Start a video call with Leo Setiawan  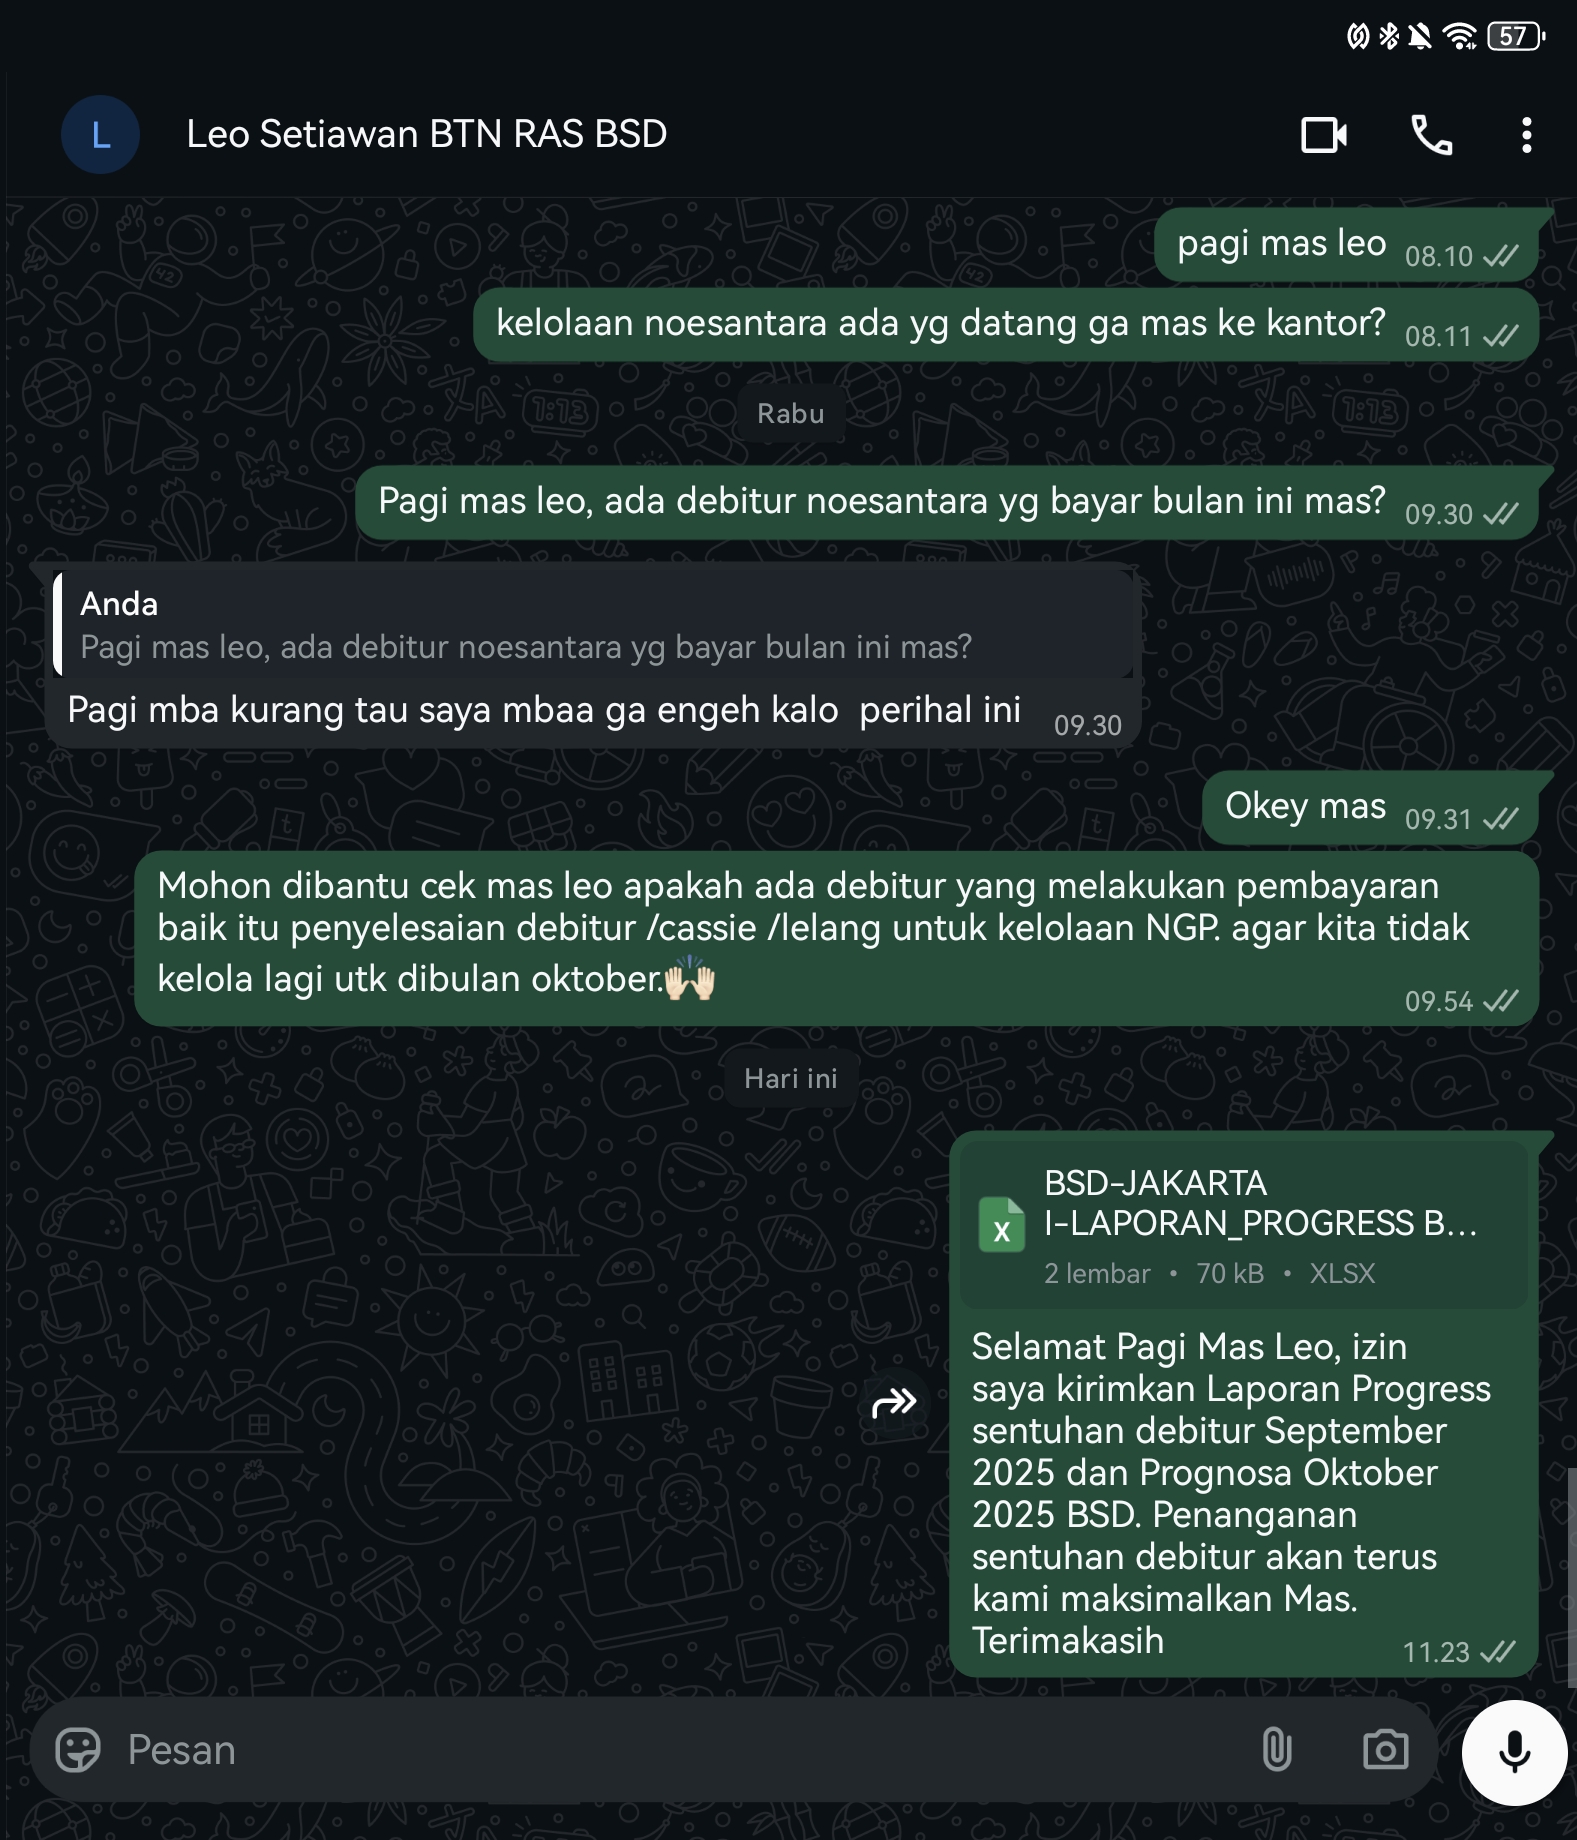[x=1324, y=135]
